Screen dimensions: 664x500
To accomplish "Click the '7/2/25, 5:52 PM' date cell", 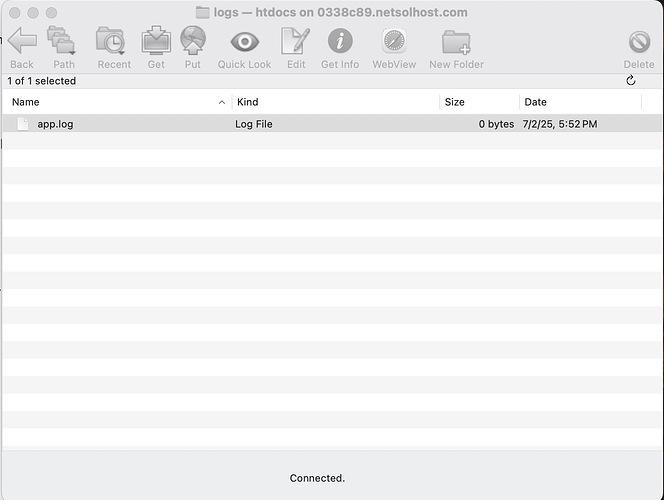I will click(x=560, y=124).
